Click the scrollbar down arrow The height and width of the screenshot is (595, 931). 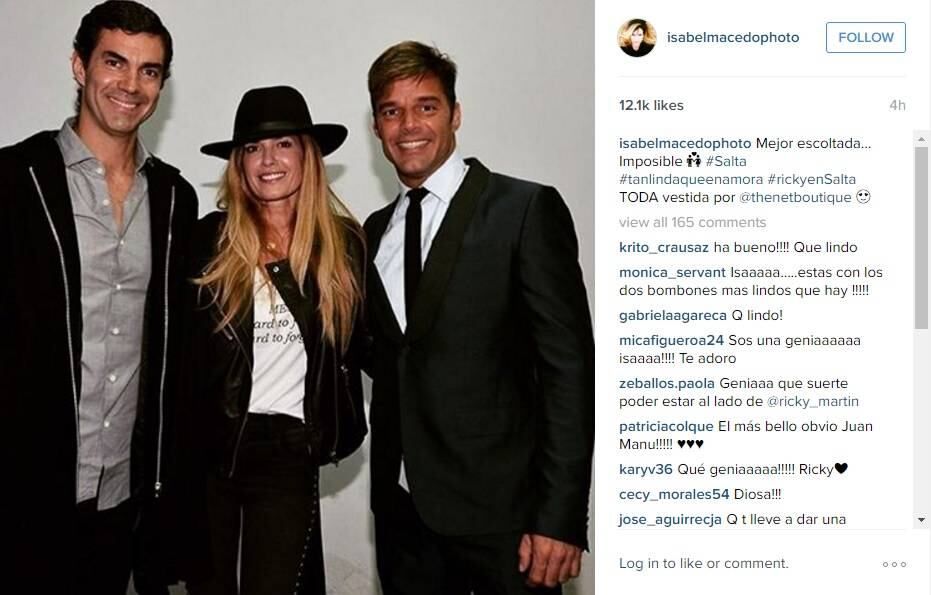[922, 520]
